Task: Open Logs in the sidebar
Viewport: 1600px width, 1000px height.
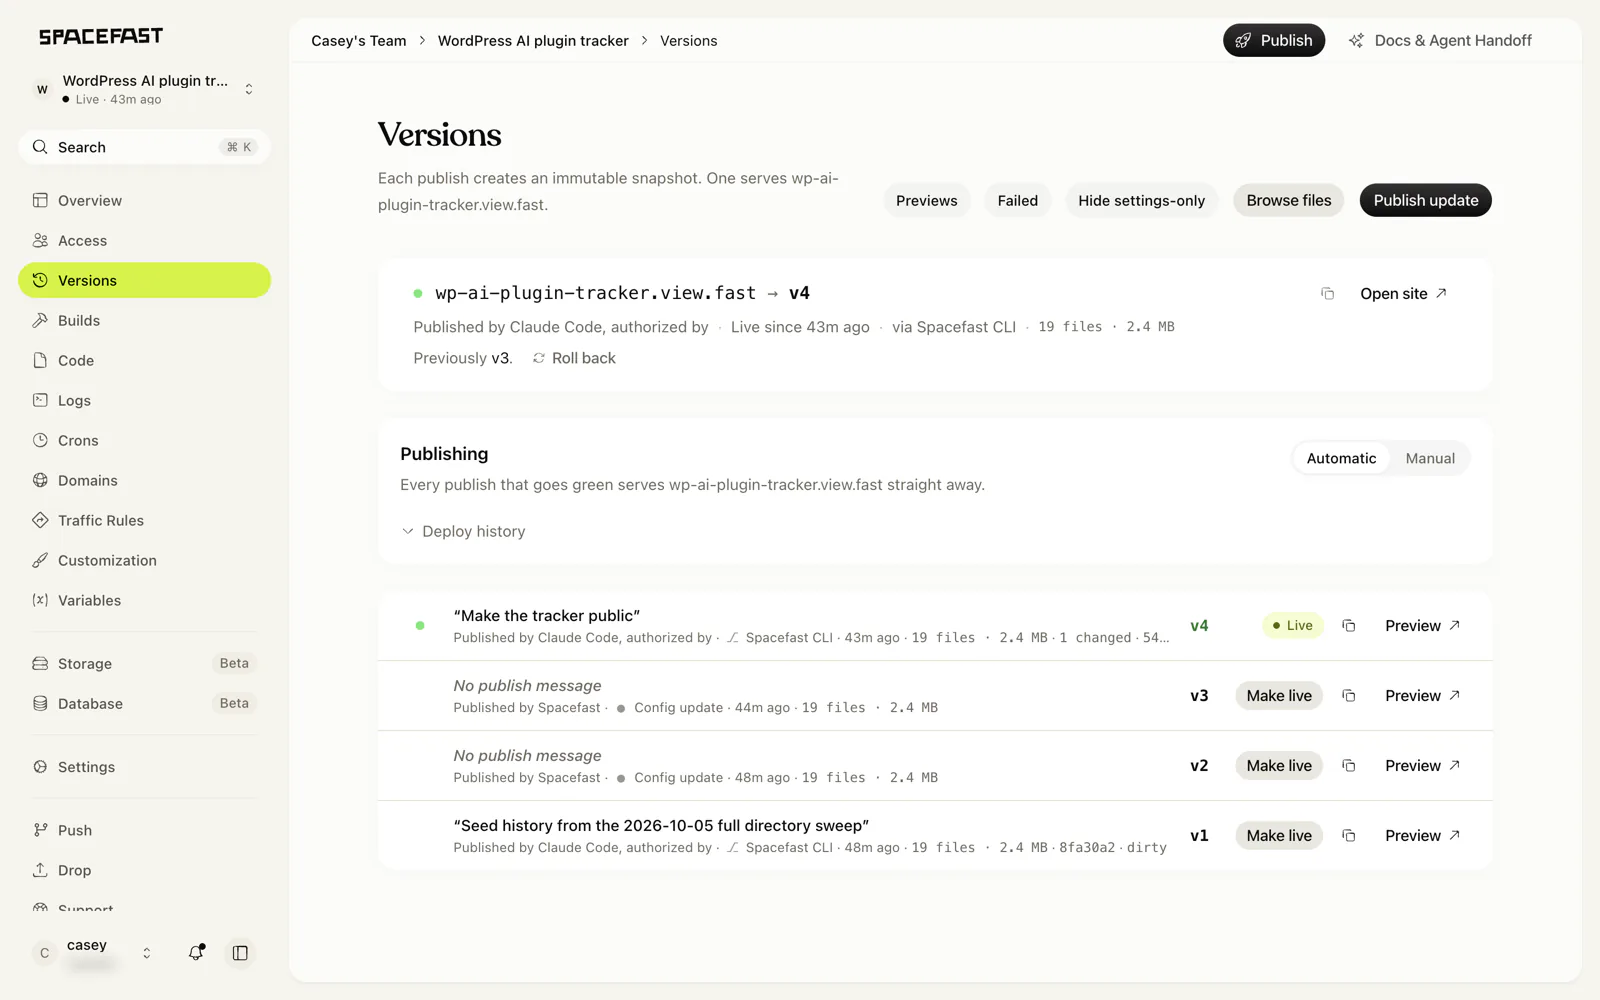Action: tap(144, 400)
